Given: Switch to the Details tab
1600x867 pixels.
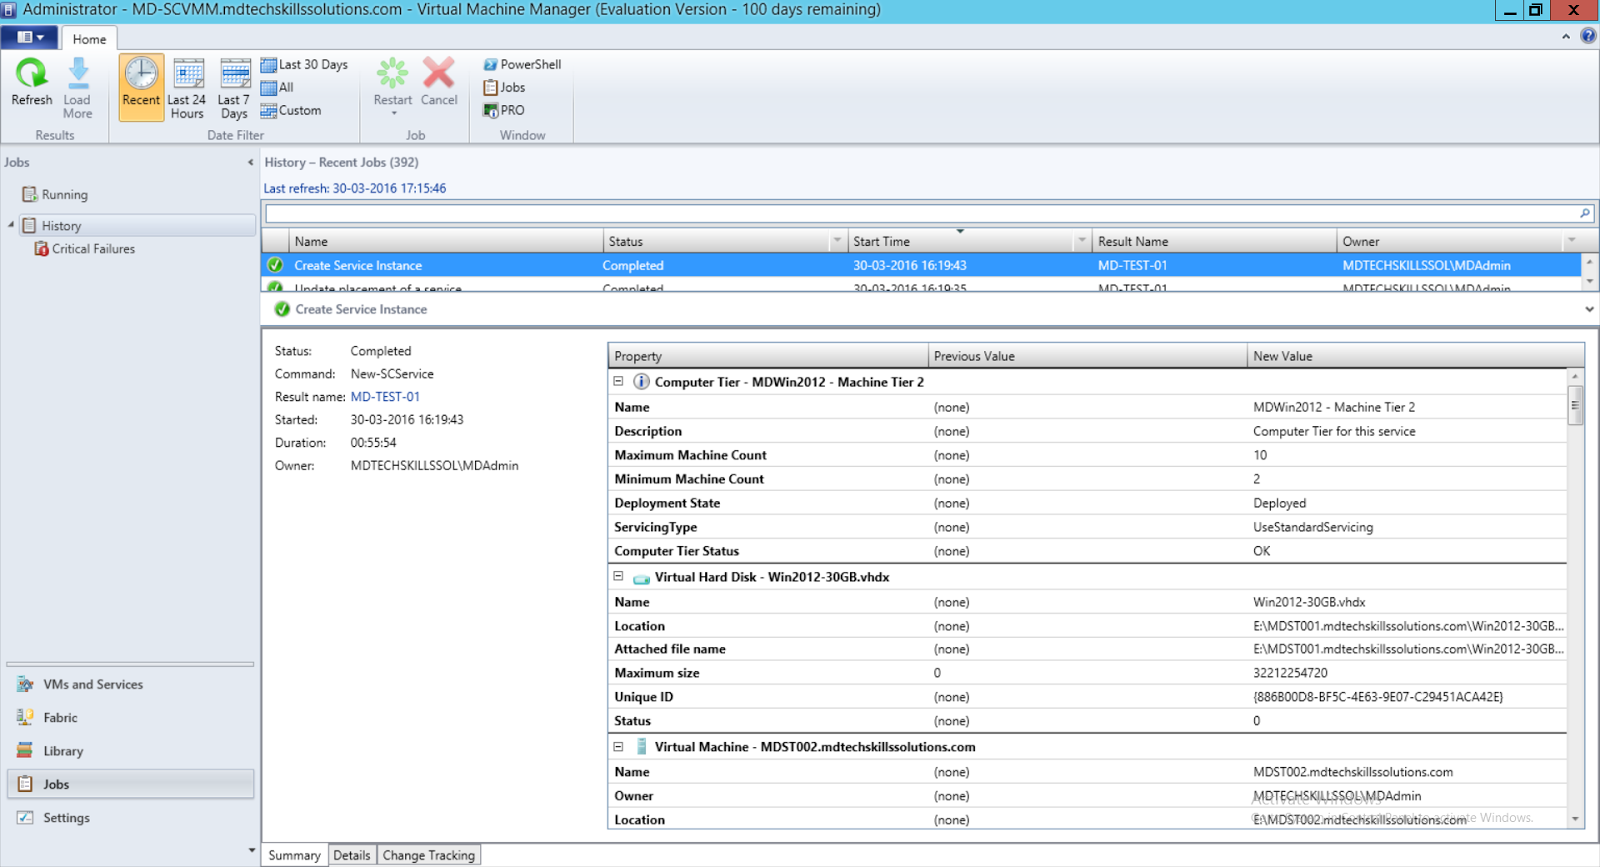Looking at the screenshot, I should 352,856.
